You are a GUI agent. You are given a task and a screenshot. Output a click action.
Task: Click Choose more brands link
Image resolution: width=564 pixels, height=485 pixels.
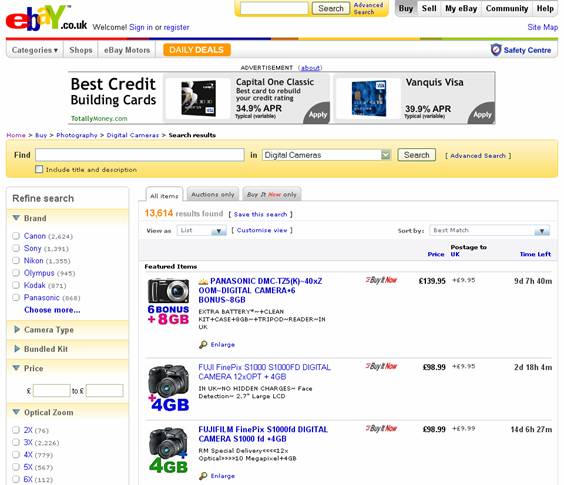(x=52, y=310)
